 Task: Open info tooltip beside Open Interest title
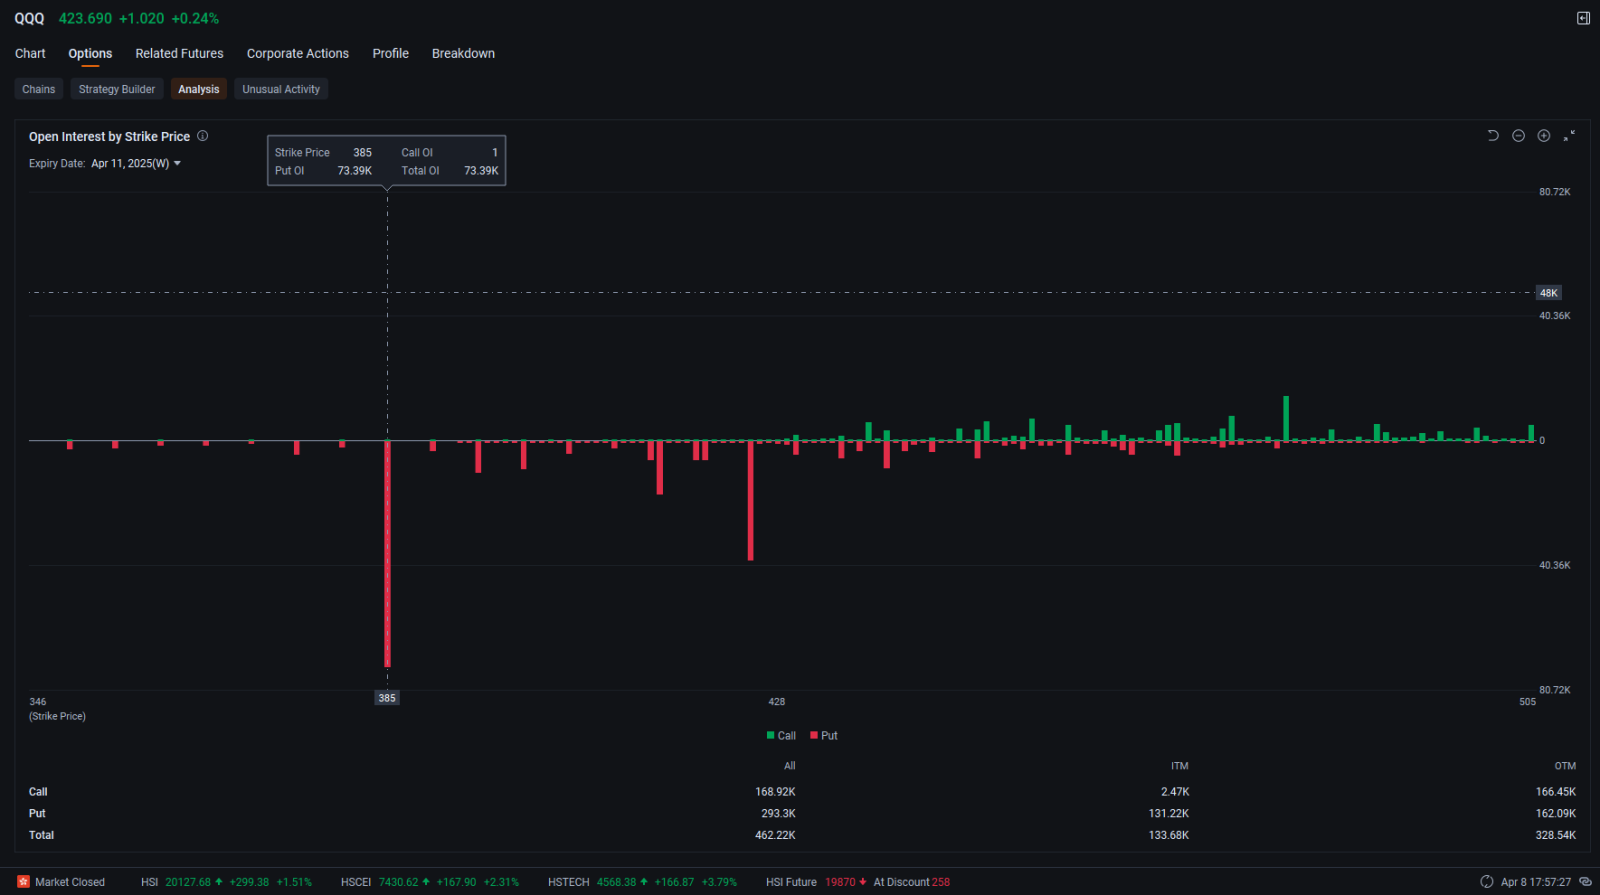pos(202,136)
